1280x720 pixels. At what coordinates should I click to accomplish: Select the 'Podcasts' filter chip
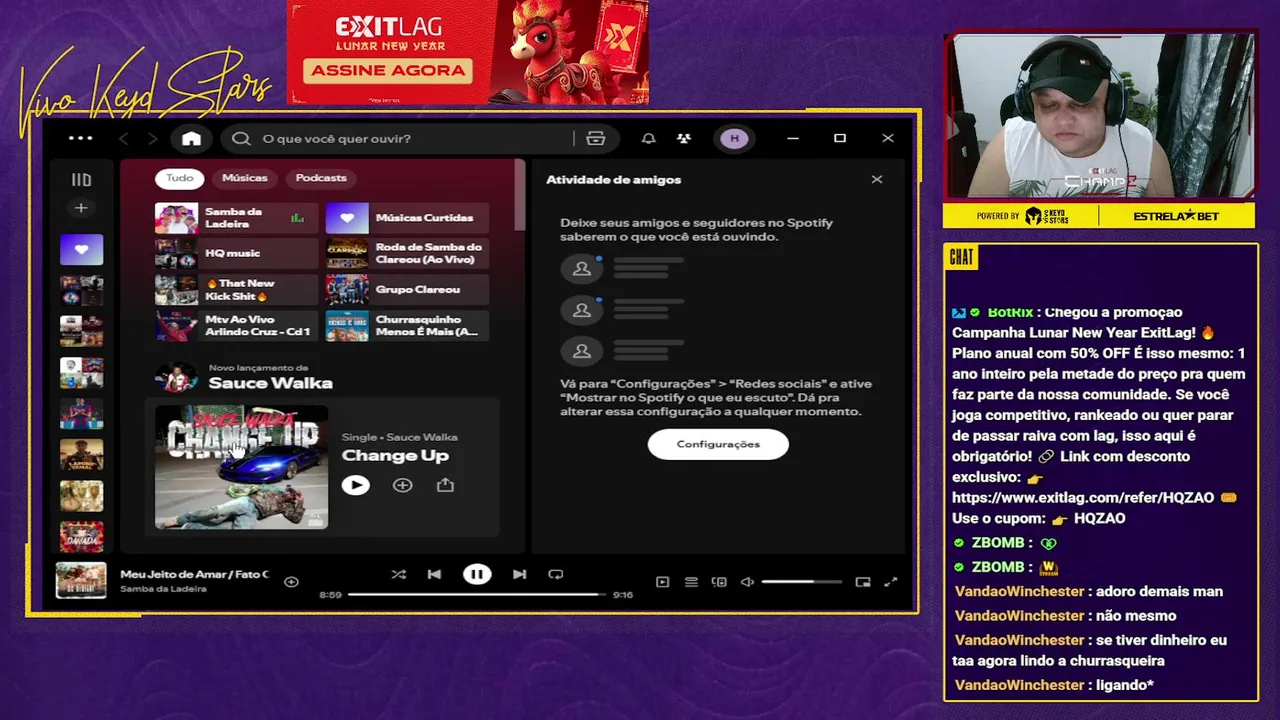[x=321, y=178]
